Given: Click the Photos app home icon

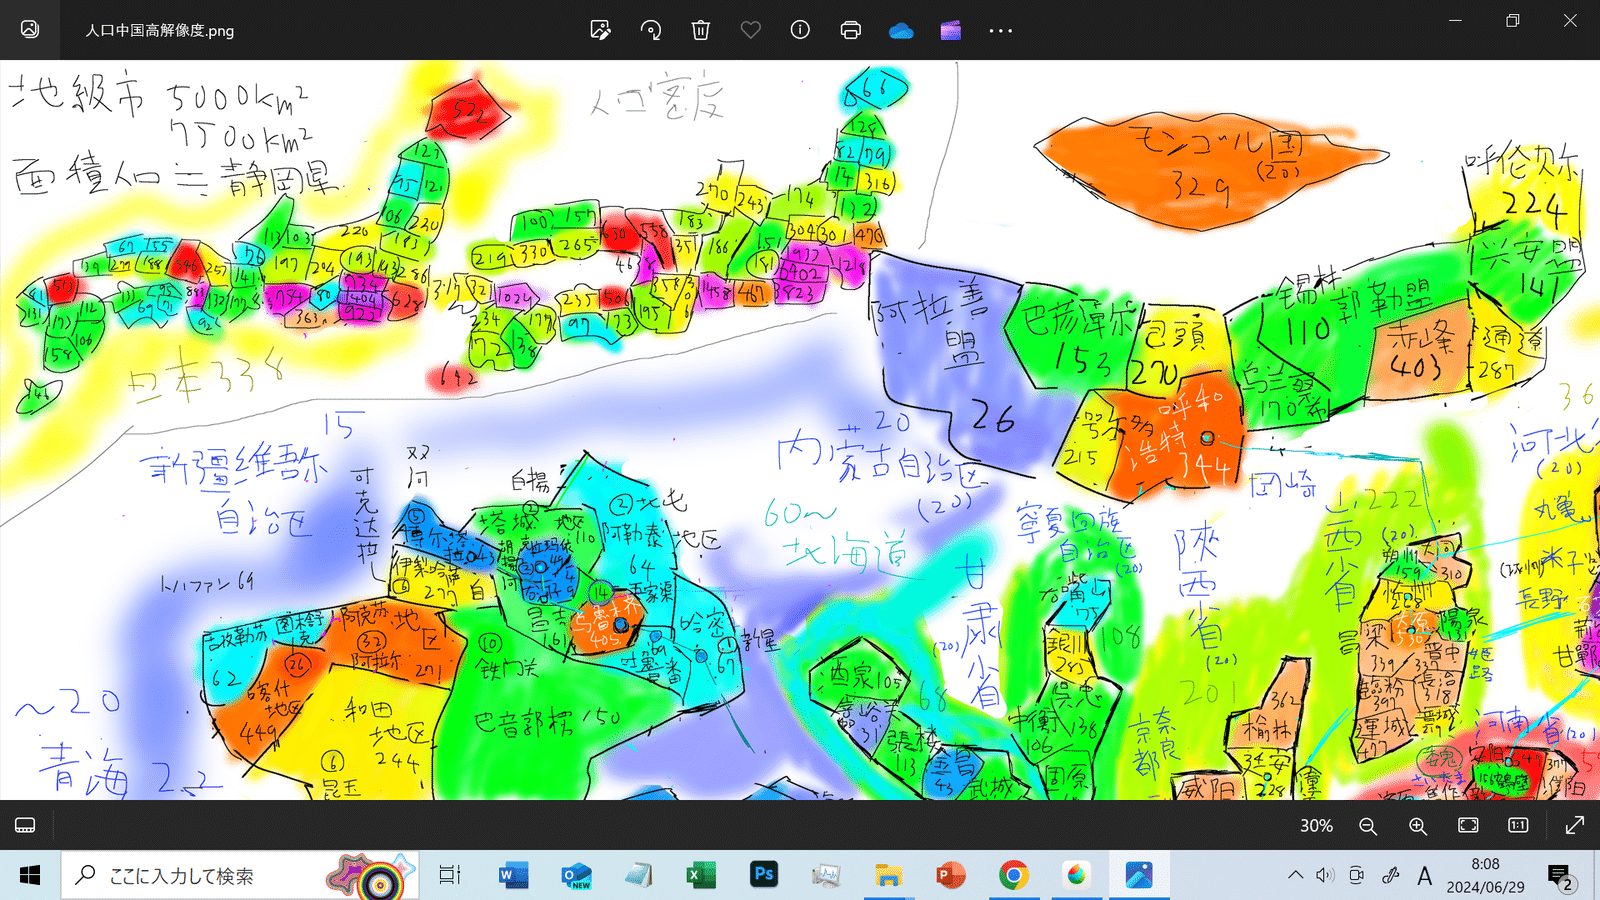Looking at the screenshot, I should (30, 30).
